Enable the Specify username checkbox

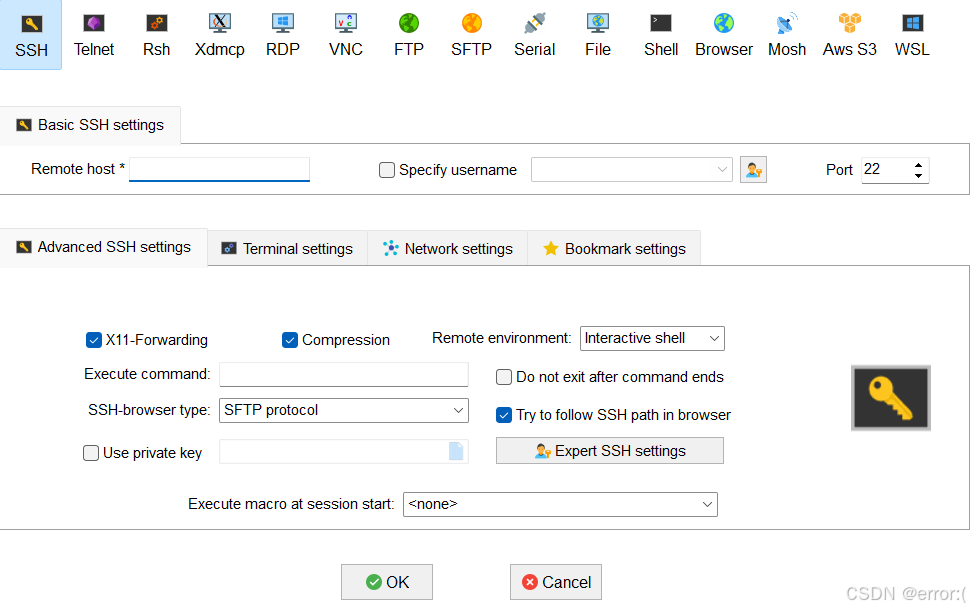coord(387,170)
